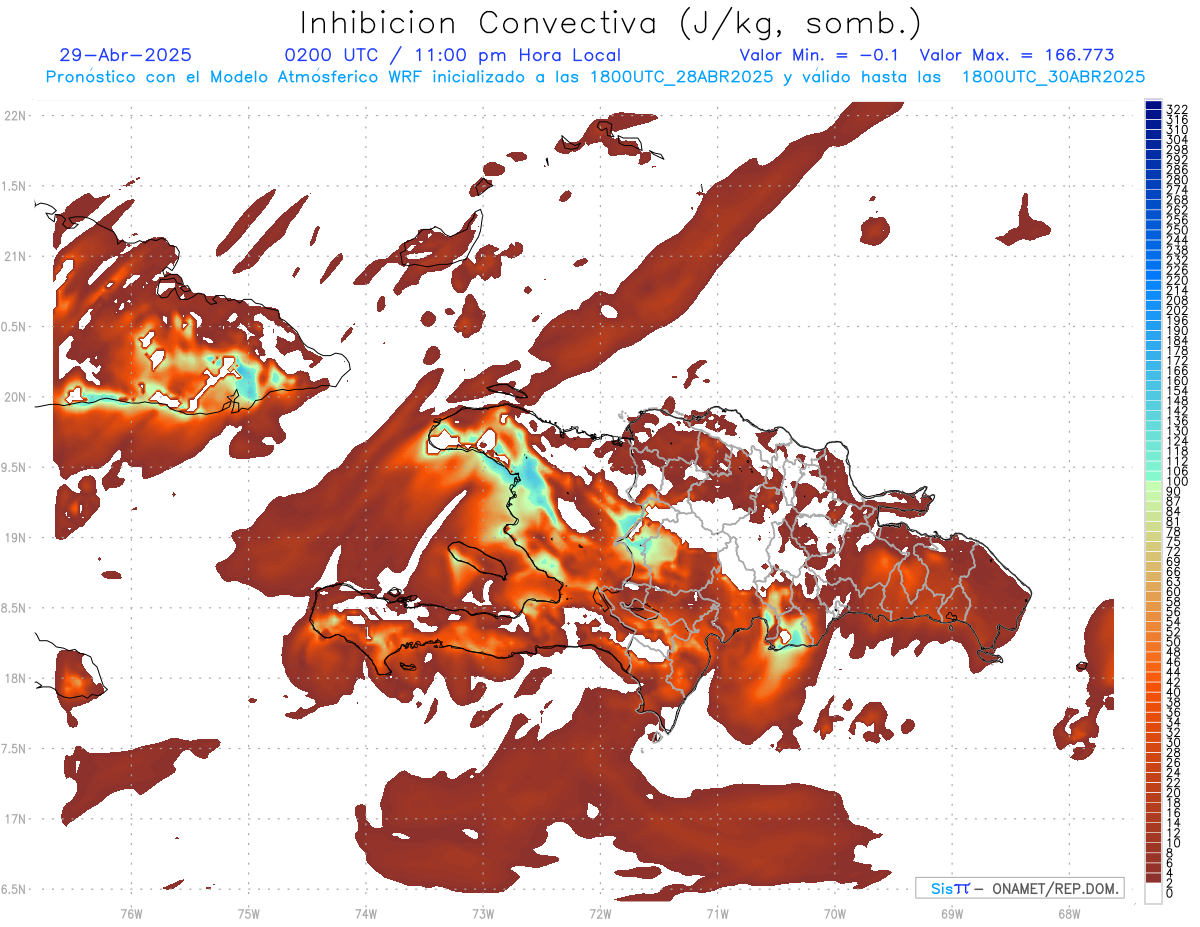Click the 20N latitude label

click(16, 397)
